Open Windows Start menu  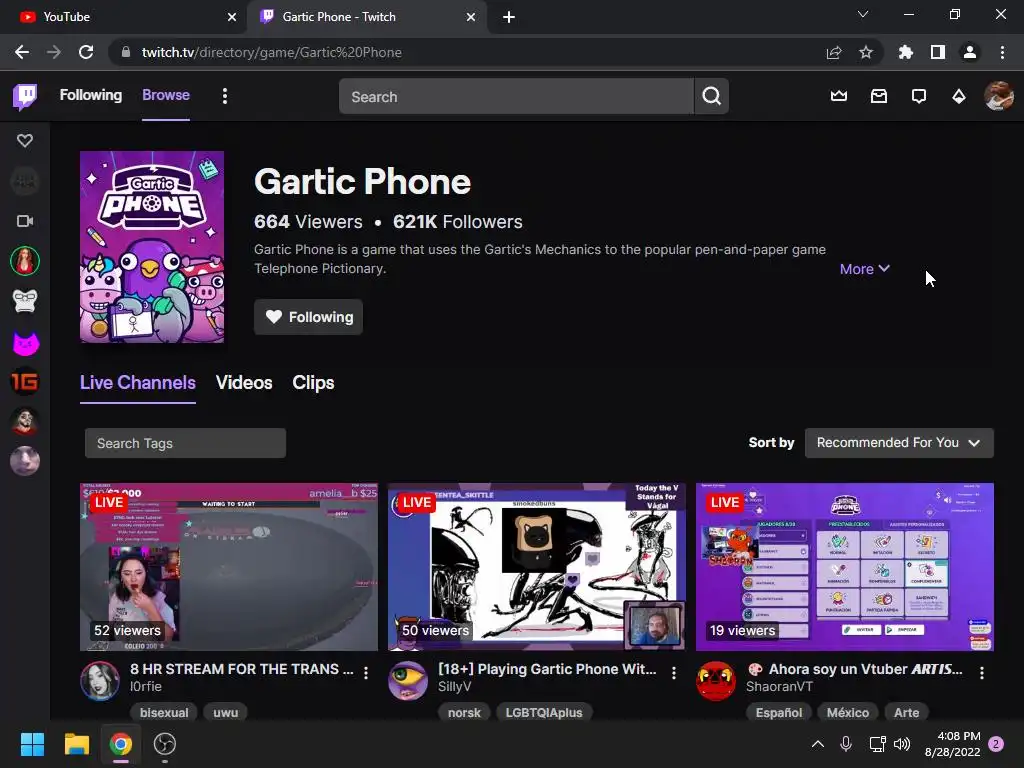[32, 744]
